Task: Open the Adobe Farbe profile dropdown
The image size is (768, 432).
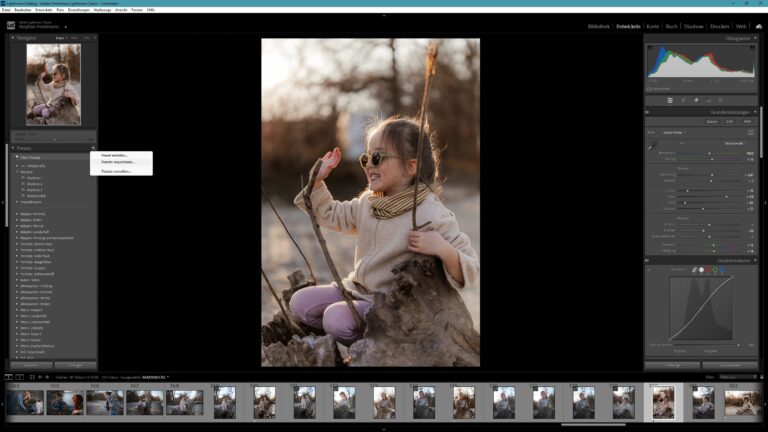Action: pos(674,132)
